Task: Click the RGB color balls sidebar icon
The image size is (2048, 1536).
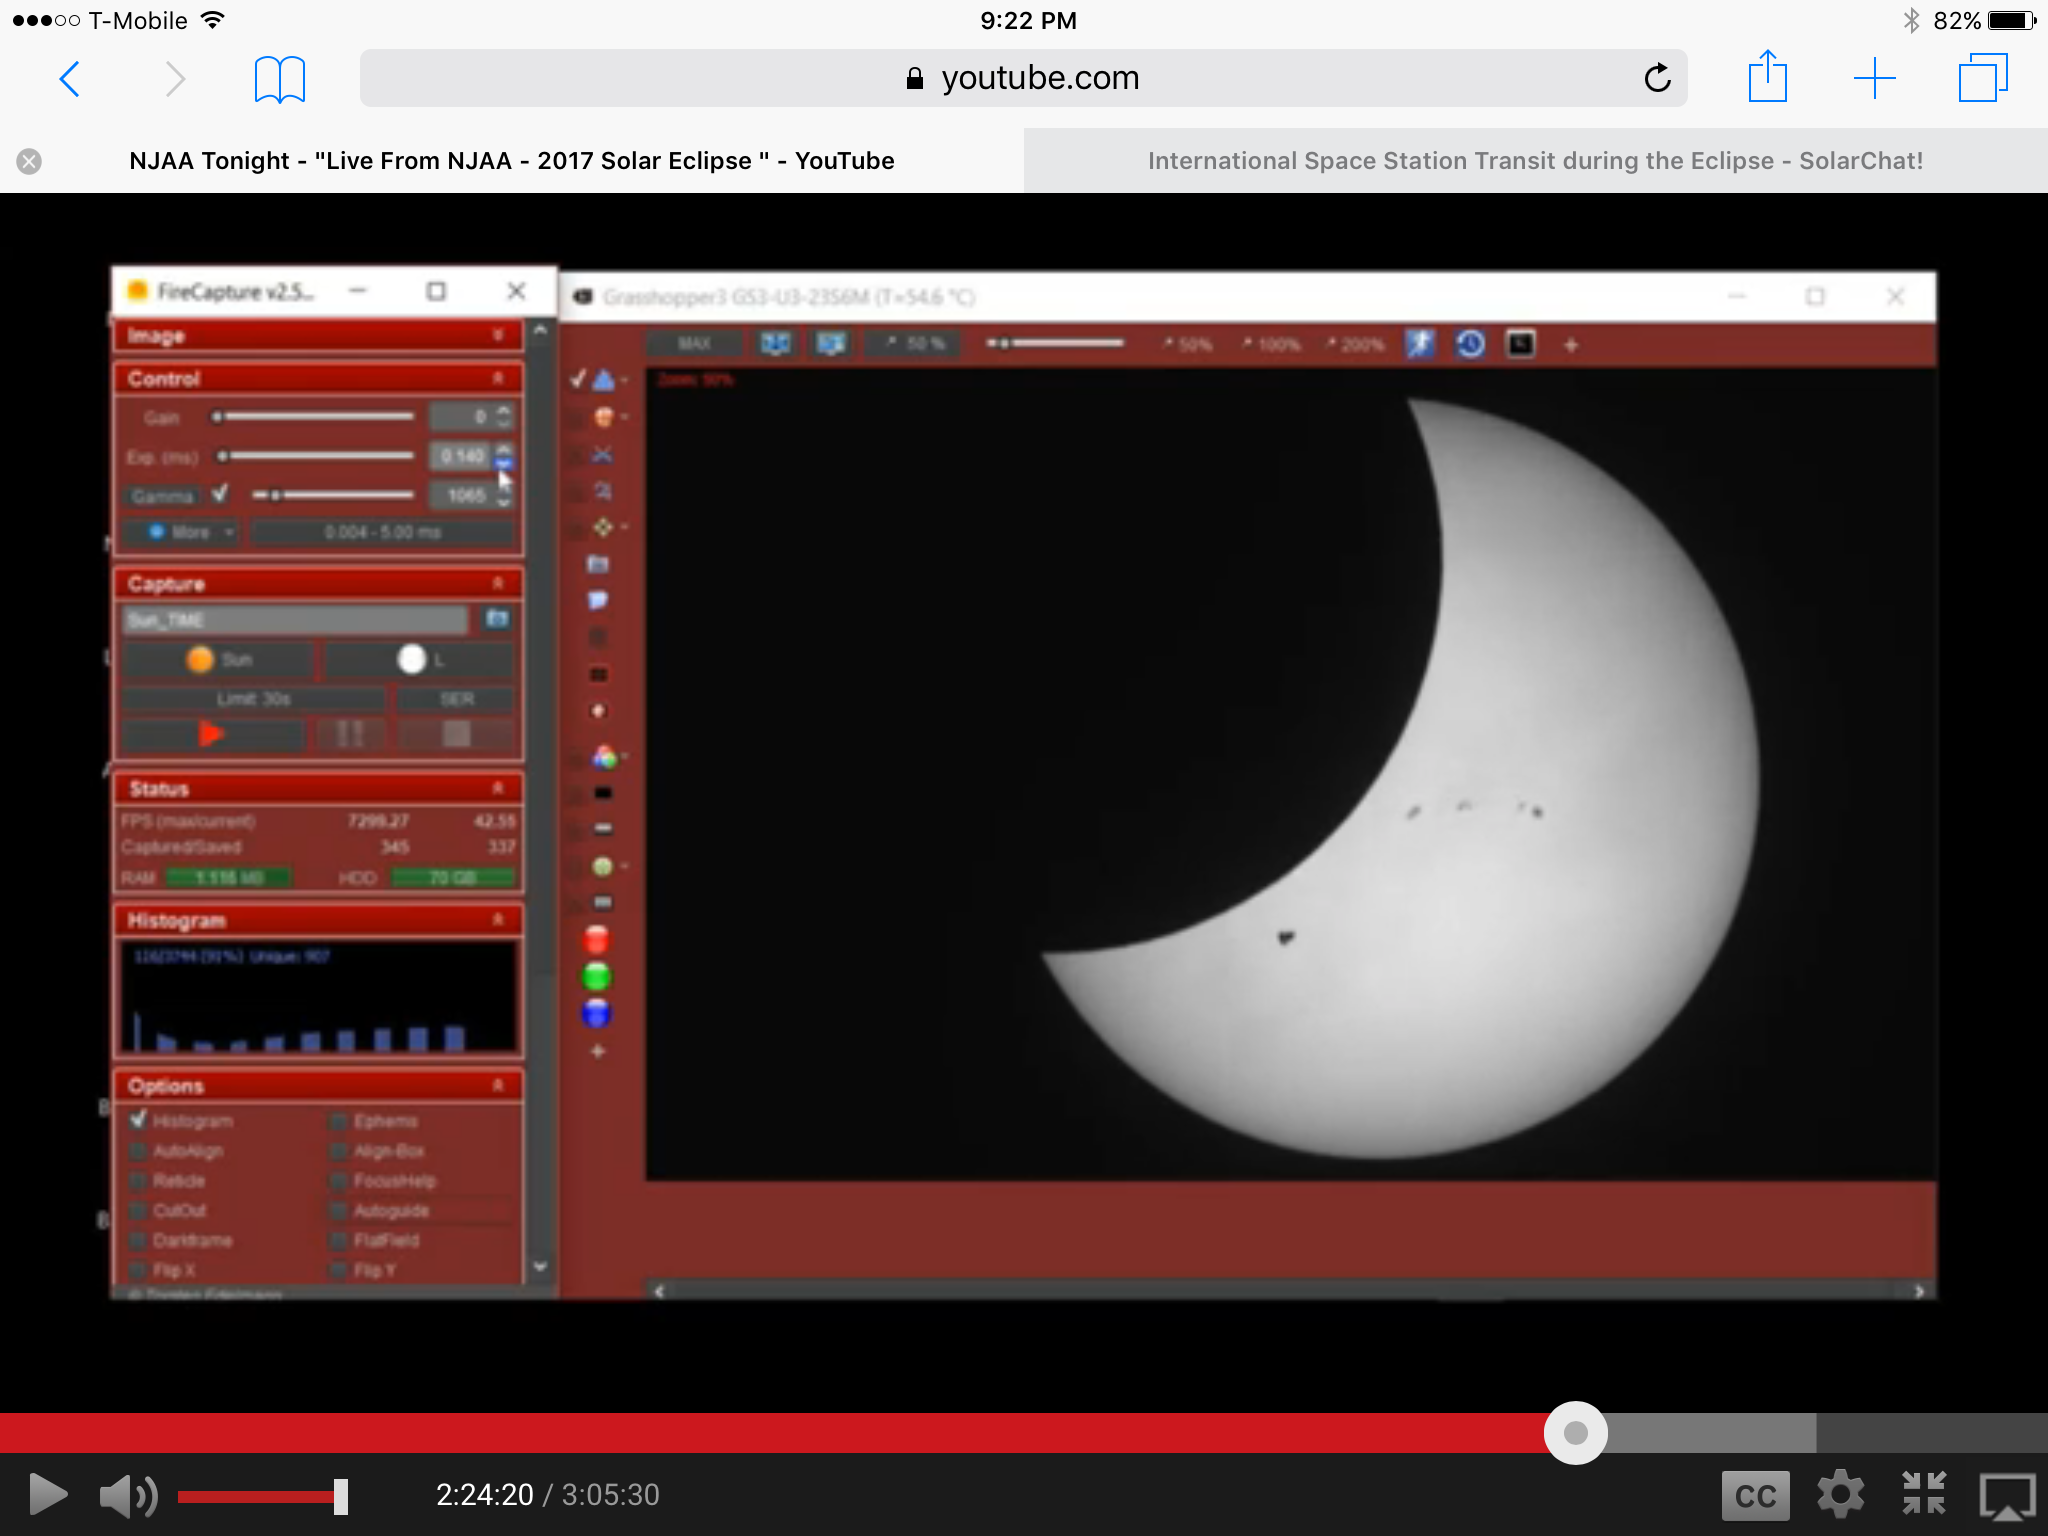Action: tap(603, 757)
